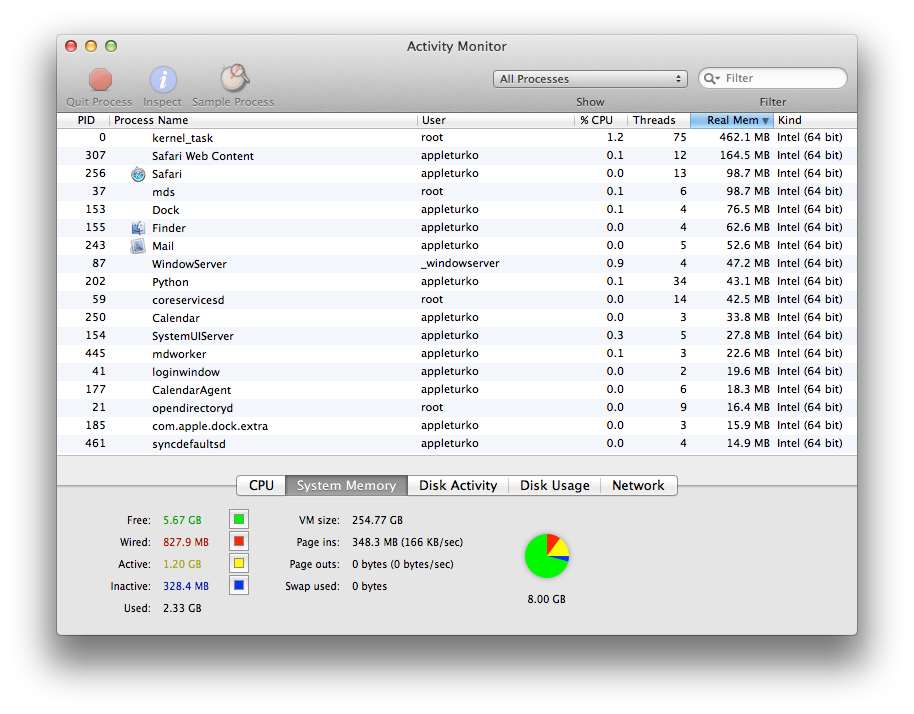
Task: Click the Real Mem sort arrow
Action: click(x=765, y=121)
